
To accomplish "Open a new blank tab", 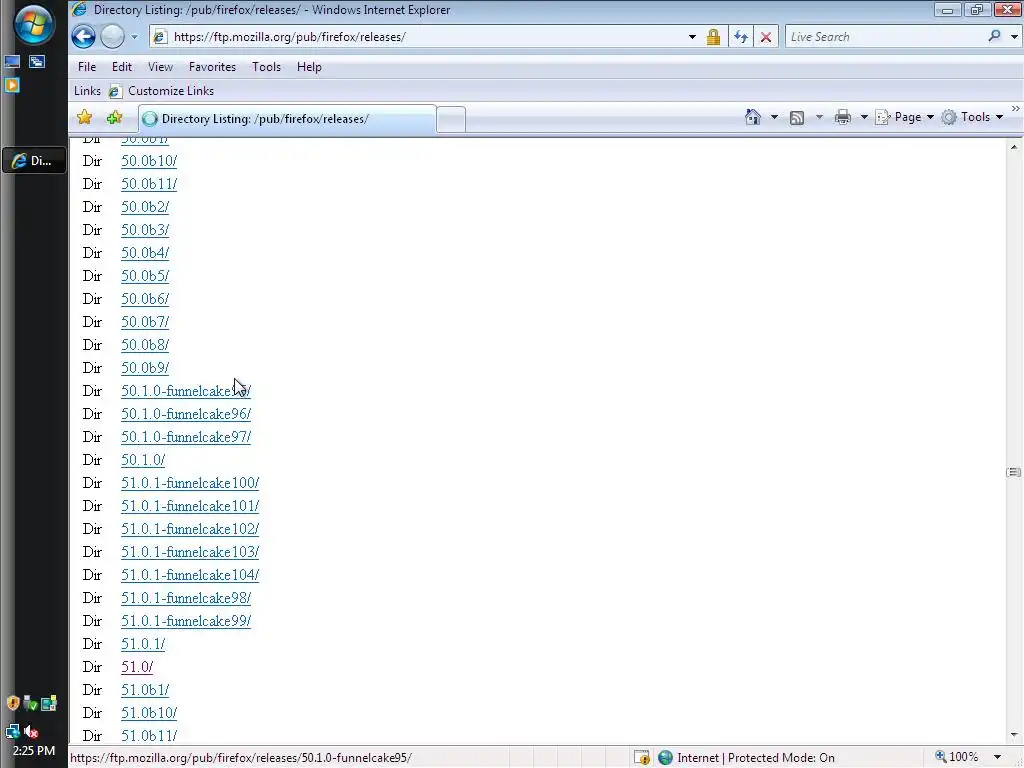I will 451,120.
